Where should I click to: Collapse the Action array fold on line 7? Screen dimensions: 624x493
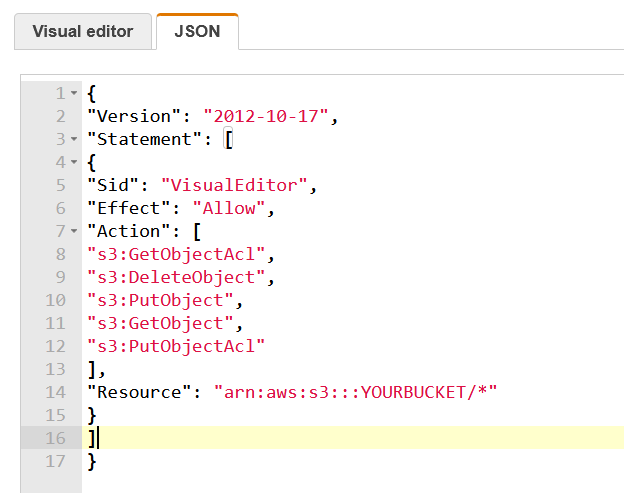tap(74, 231)
